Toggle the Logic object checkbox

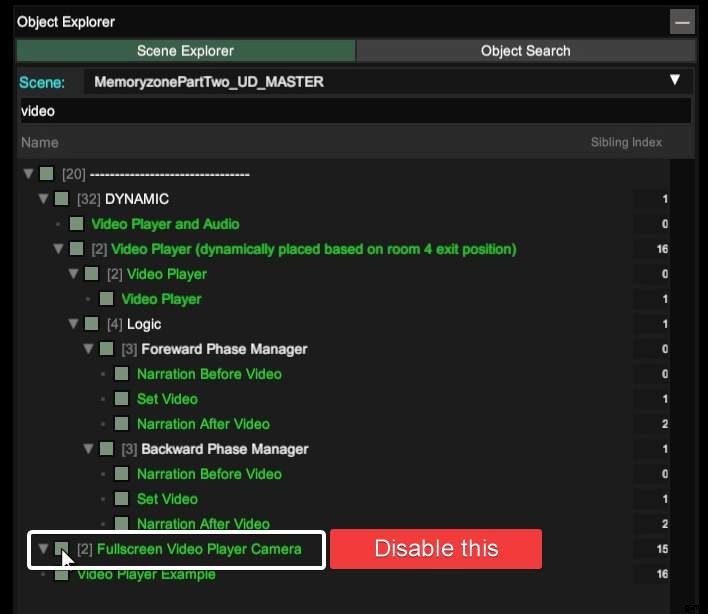[92, 324]
